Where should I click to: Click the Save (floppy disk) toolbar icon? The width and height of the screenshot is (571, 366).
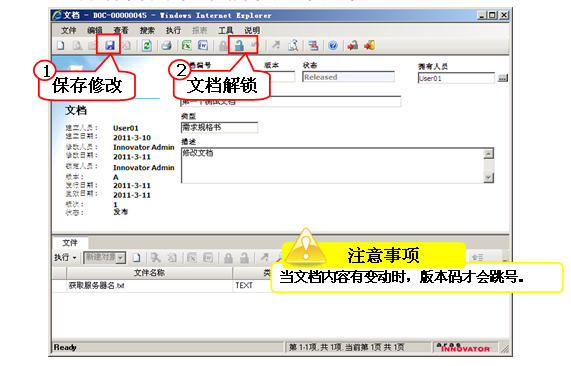click(x=110, y=46)
